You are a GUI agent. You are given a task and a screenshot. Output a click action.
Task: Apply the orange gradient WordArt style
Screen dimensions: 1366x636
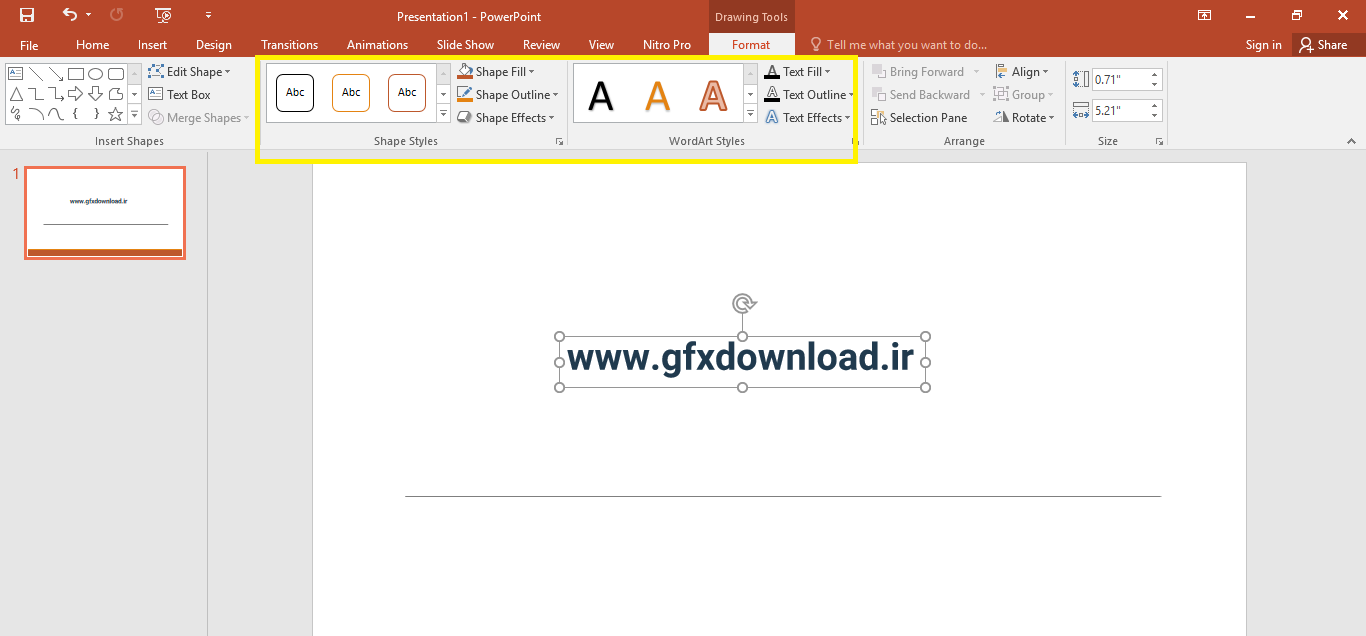pos(657,95)
